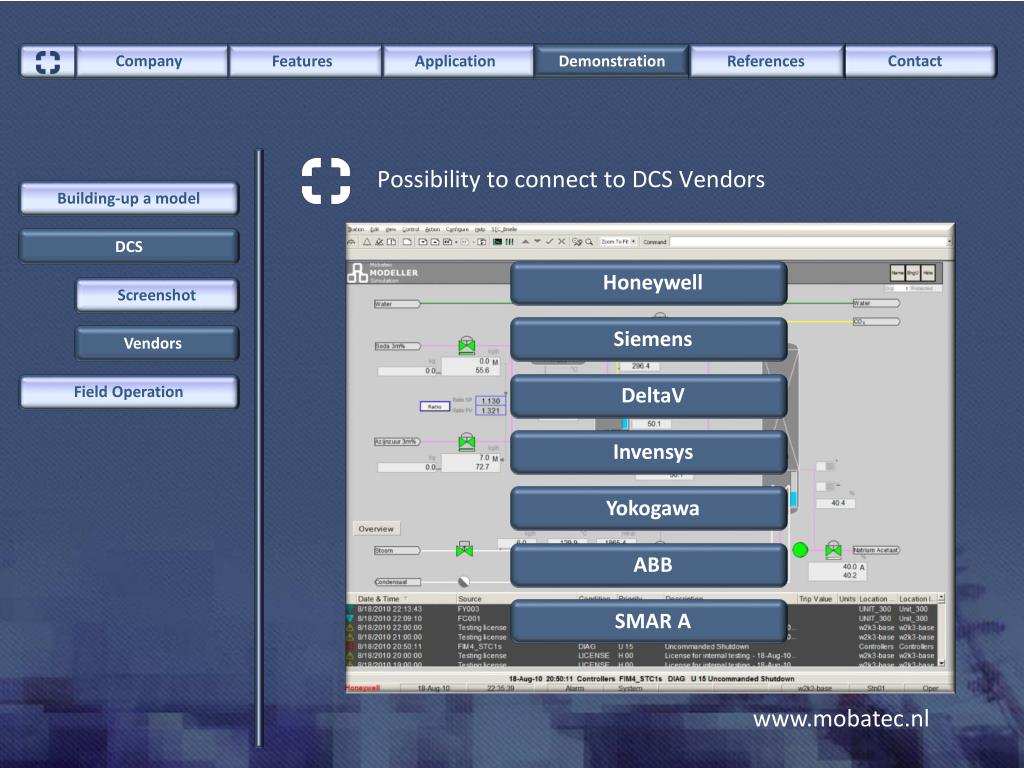
Task: Open the Screenshot sub-item
Action: pos(157,295)
